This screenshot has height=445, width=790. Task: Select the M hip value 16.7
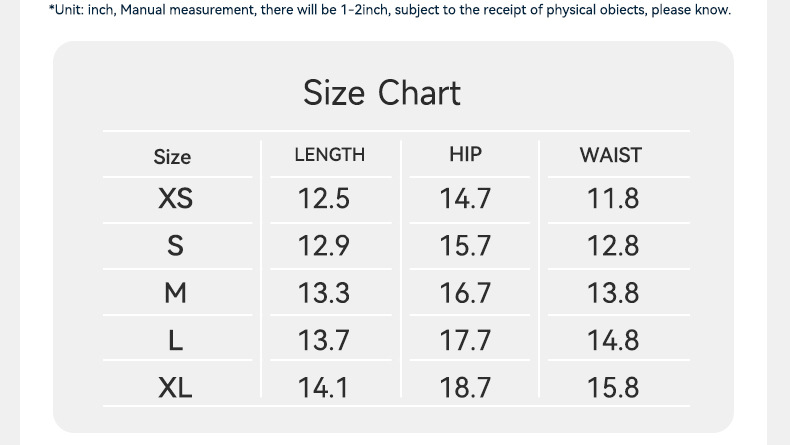pos(465,293)
